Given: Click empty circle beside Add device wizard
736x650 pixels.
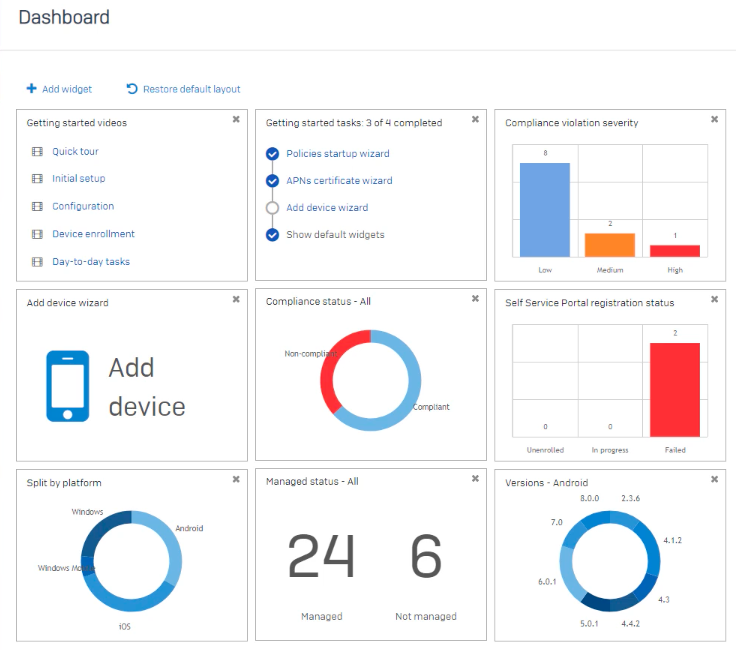Looking at the screenshot, I should (272, 208).
